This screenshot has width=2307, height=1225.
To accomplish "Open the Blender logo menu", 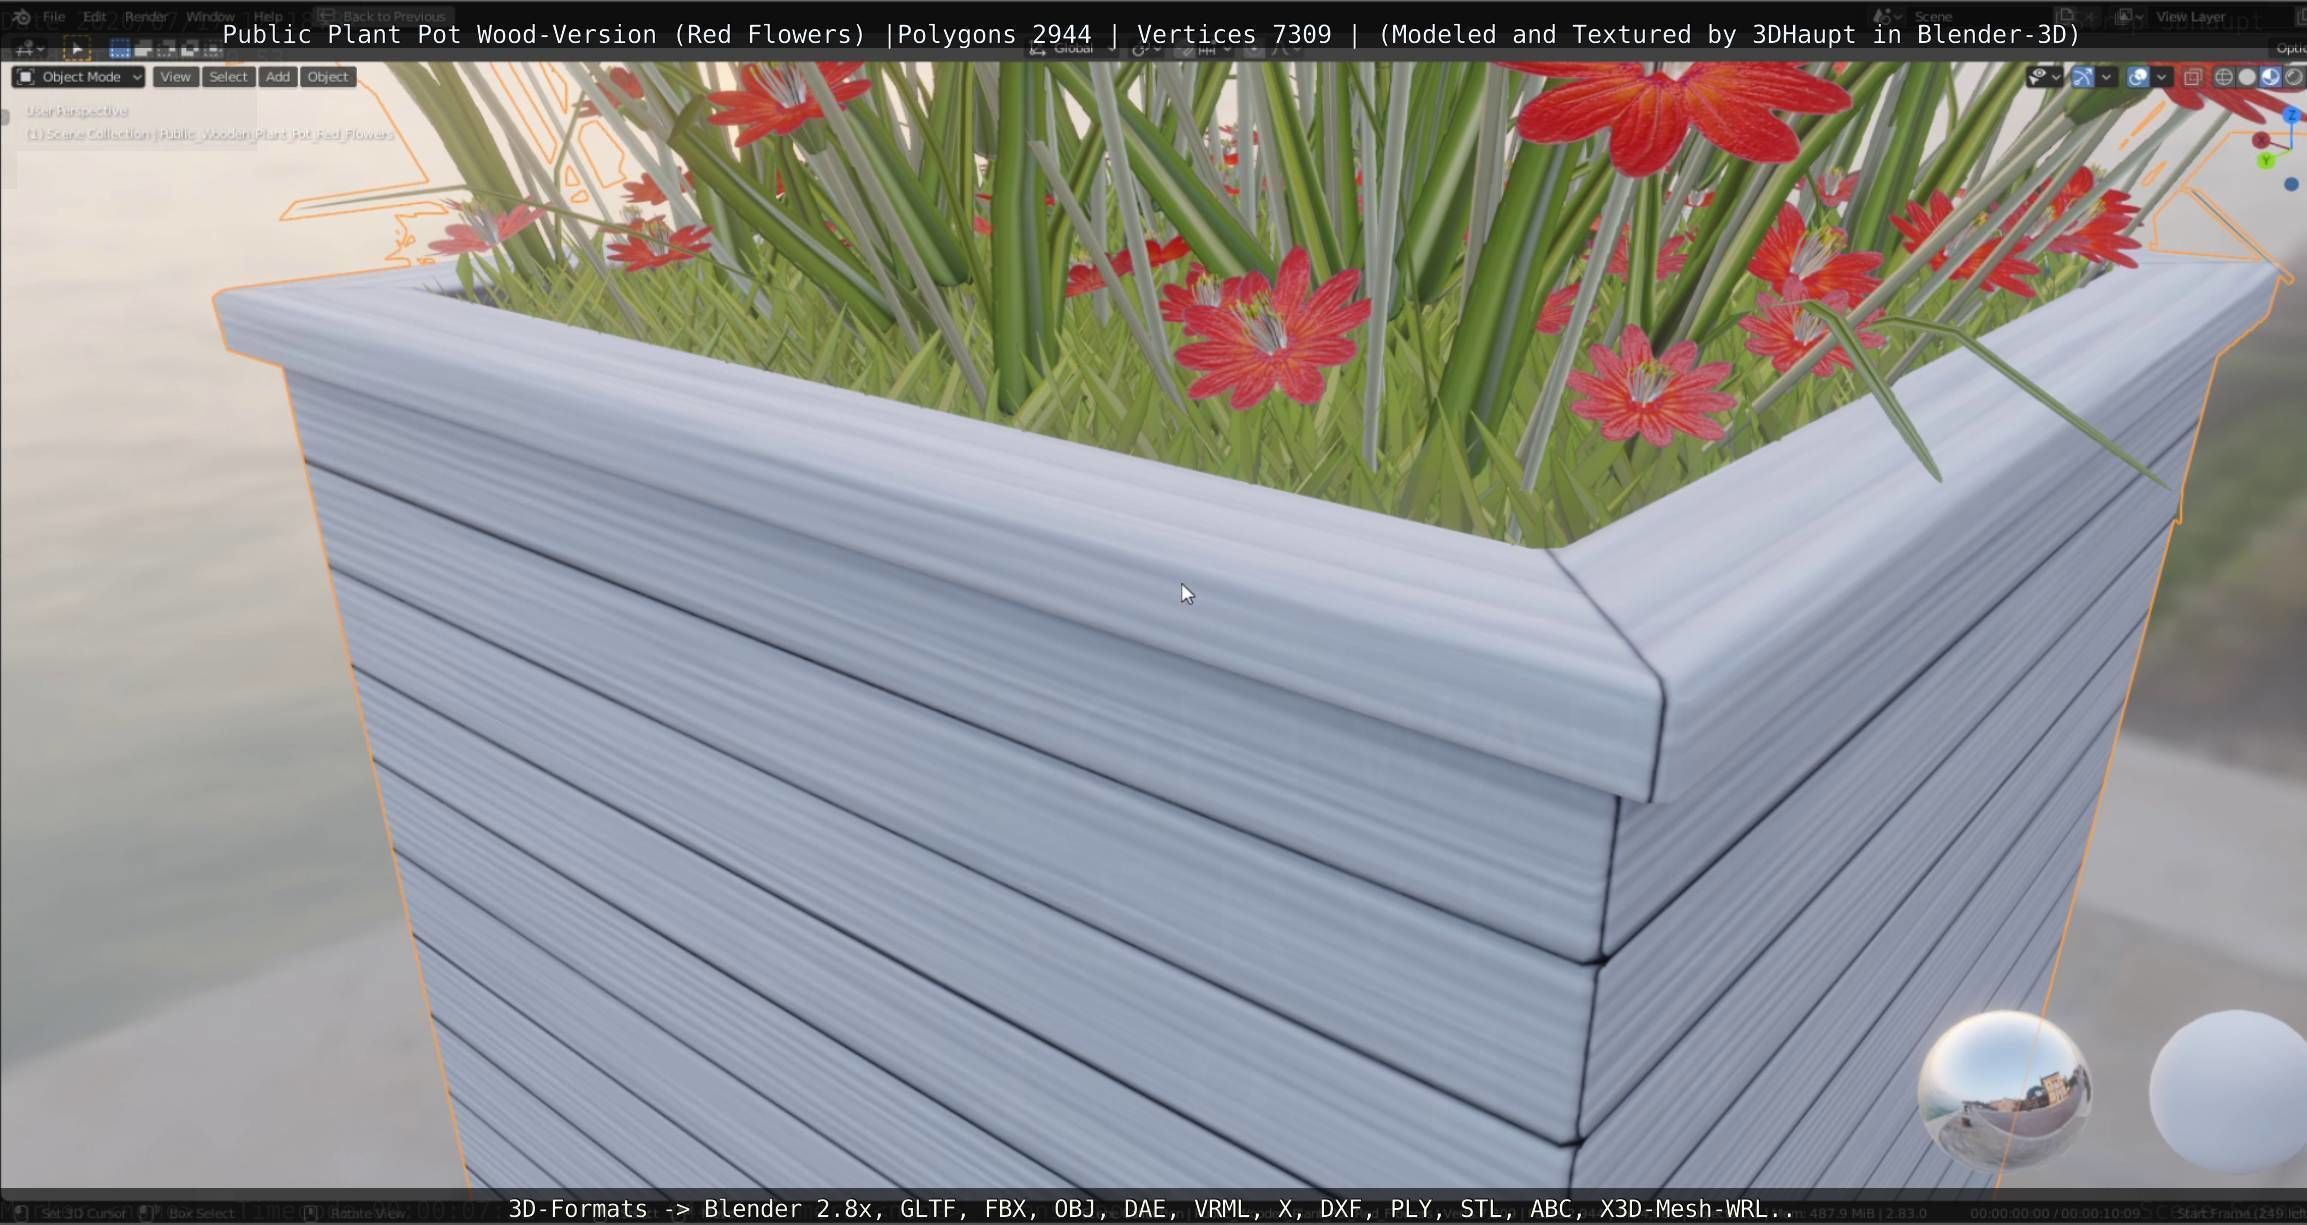I will click(x=21, y=16).
